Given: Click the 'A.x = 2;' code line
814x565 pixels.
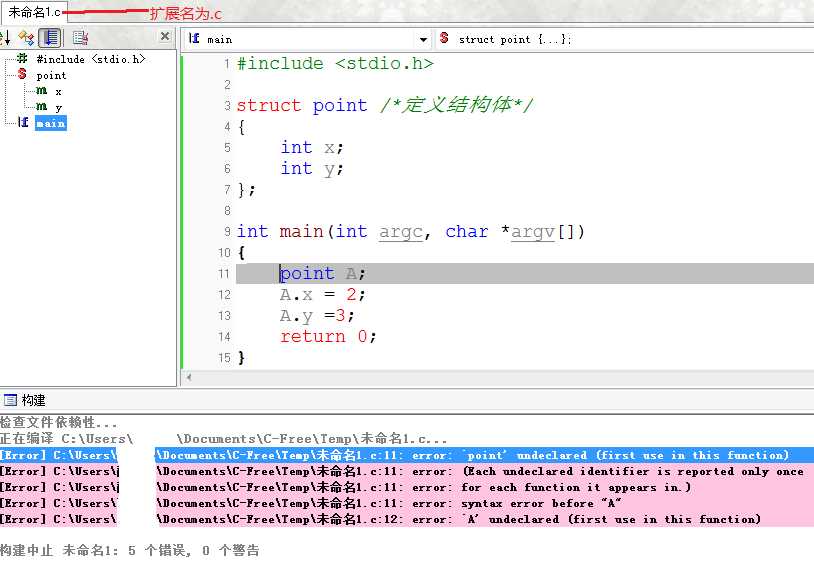Looking at the screenshot, I should (322, 295).
